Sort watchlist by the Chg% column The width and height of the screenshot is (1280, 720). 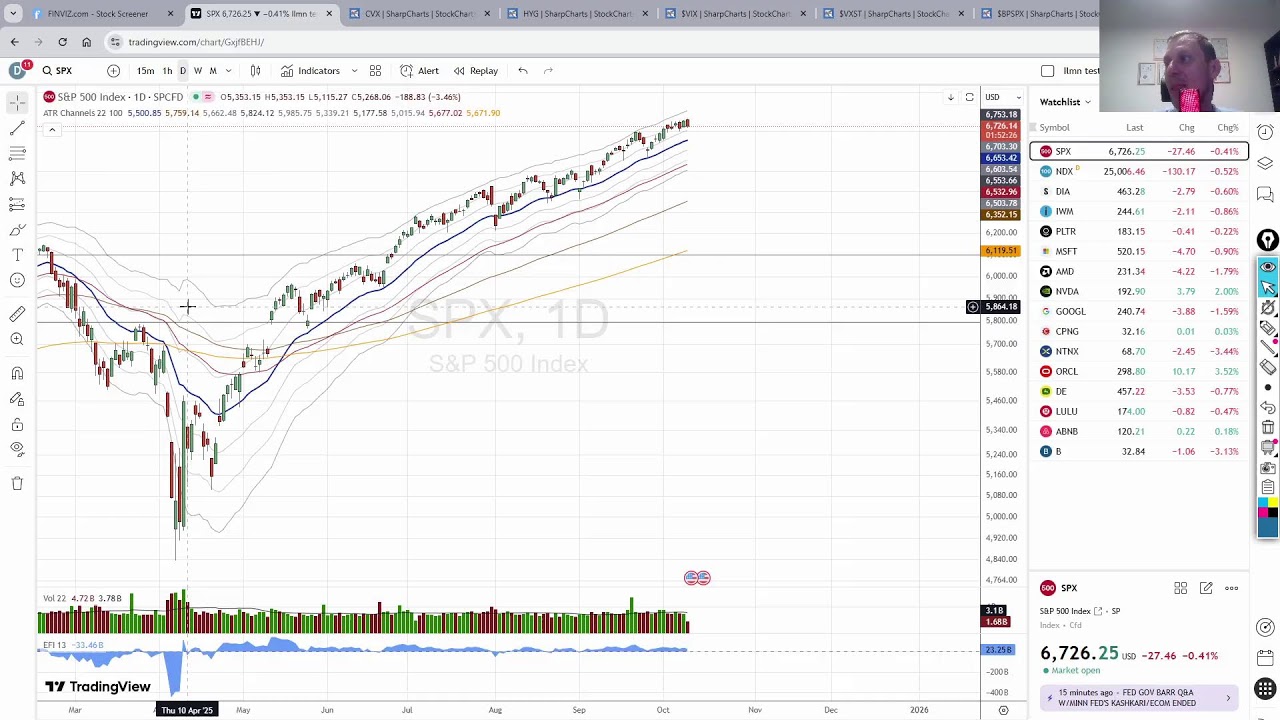(x=1227, y=128)
